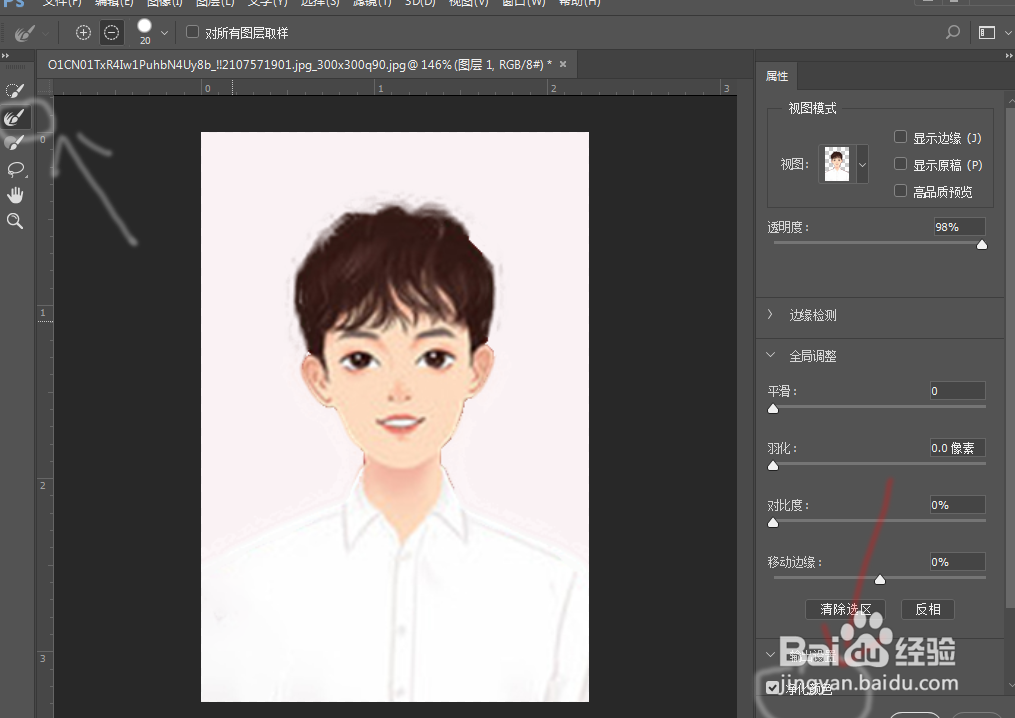Click the portrait image on canvas
Image resolution: width=1015 pixels, height=718 pixels.
[x=395, y=416]
